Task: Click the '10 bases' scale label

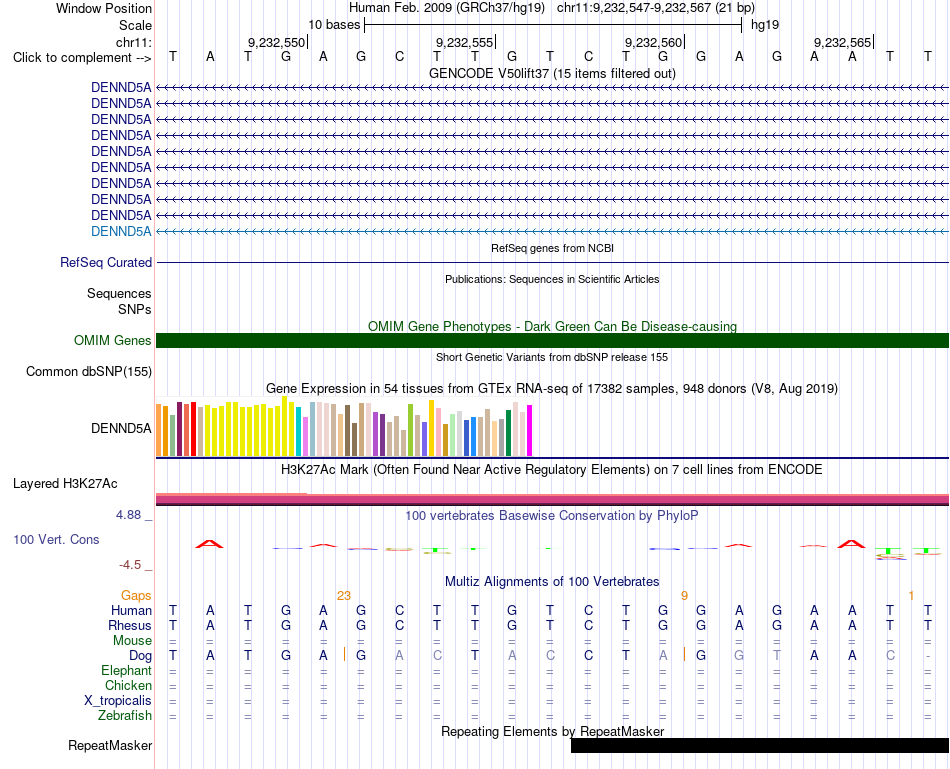Action: point(334,25)
